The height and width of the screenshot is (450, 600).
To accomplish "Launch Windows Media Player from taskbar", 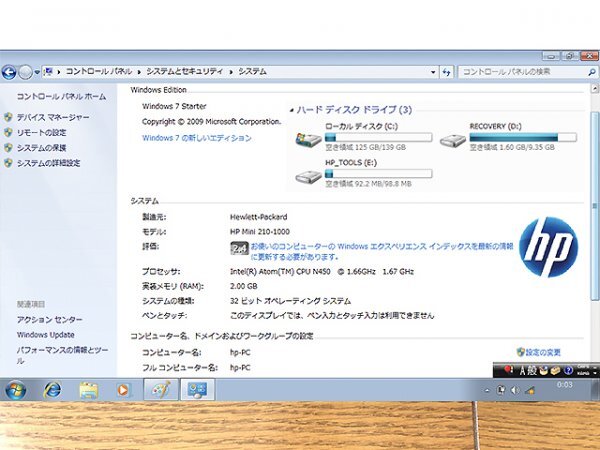I will pyautogui.click(x=123, y=390).
